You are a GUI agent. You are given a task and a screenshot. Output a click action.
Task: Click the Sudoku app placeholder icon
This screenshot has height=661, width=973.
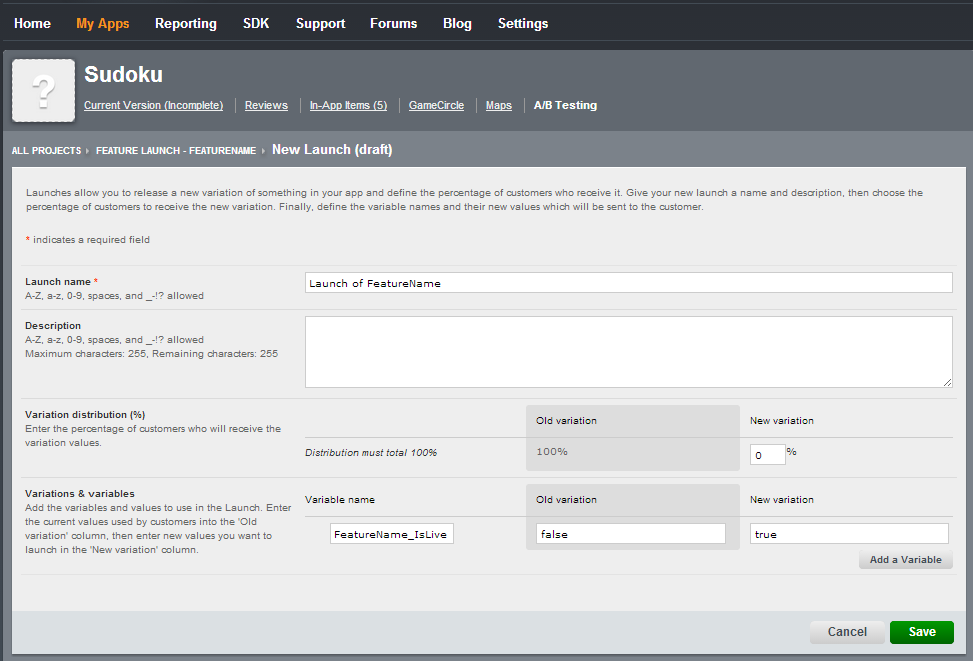[43, 90]
